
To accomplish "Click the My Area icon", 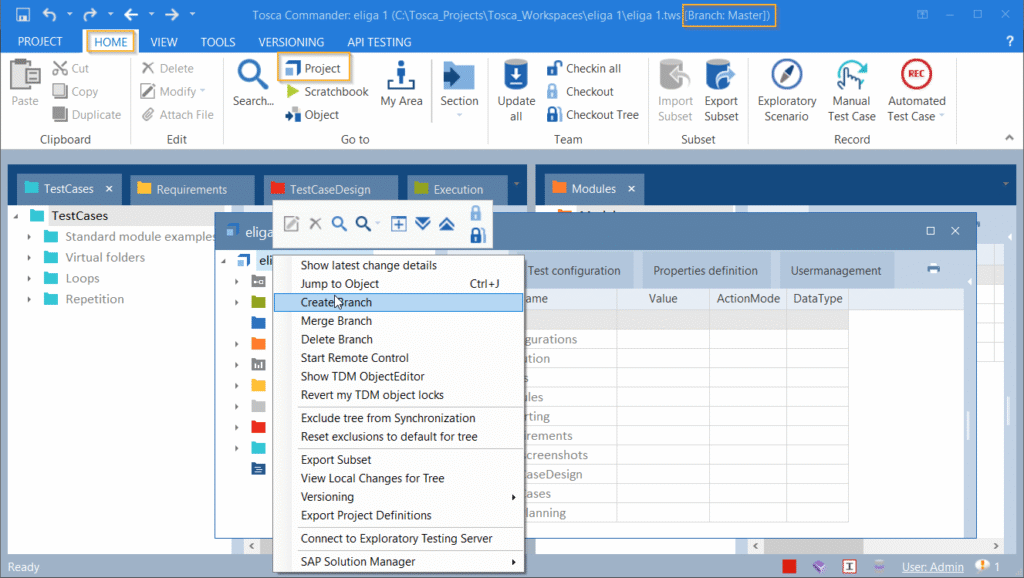I will (401, 88).
